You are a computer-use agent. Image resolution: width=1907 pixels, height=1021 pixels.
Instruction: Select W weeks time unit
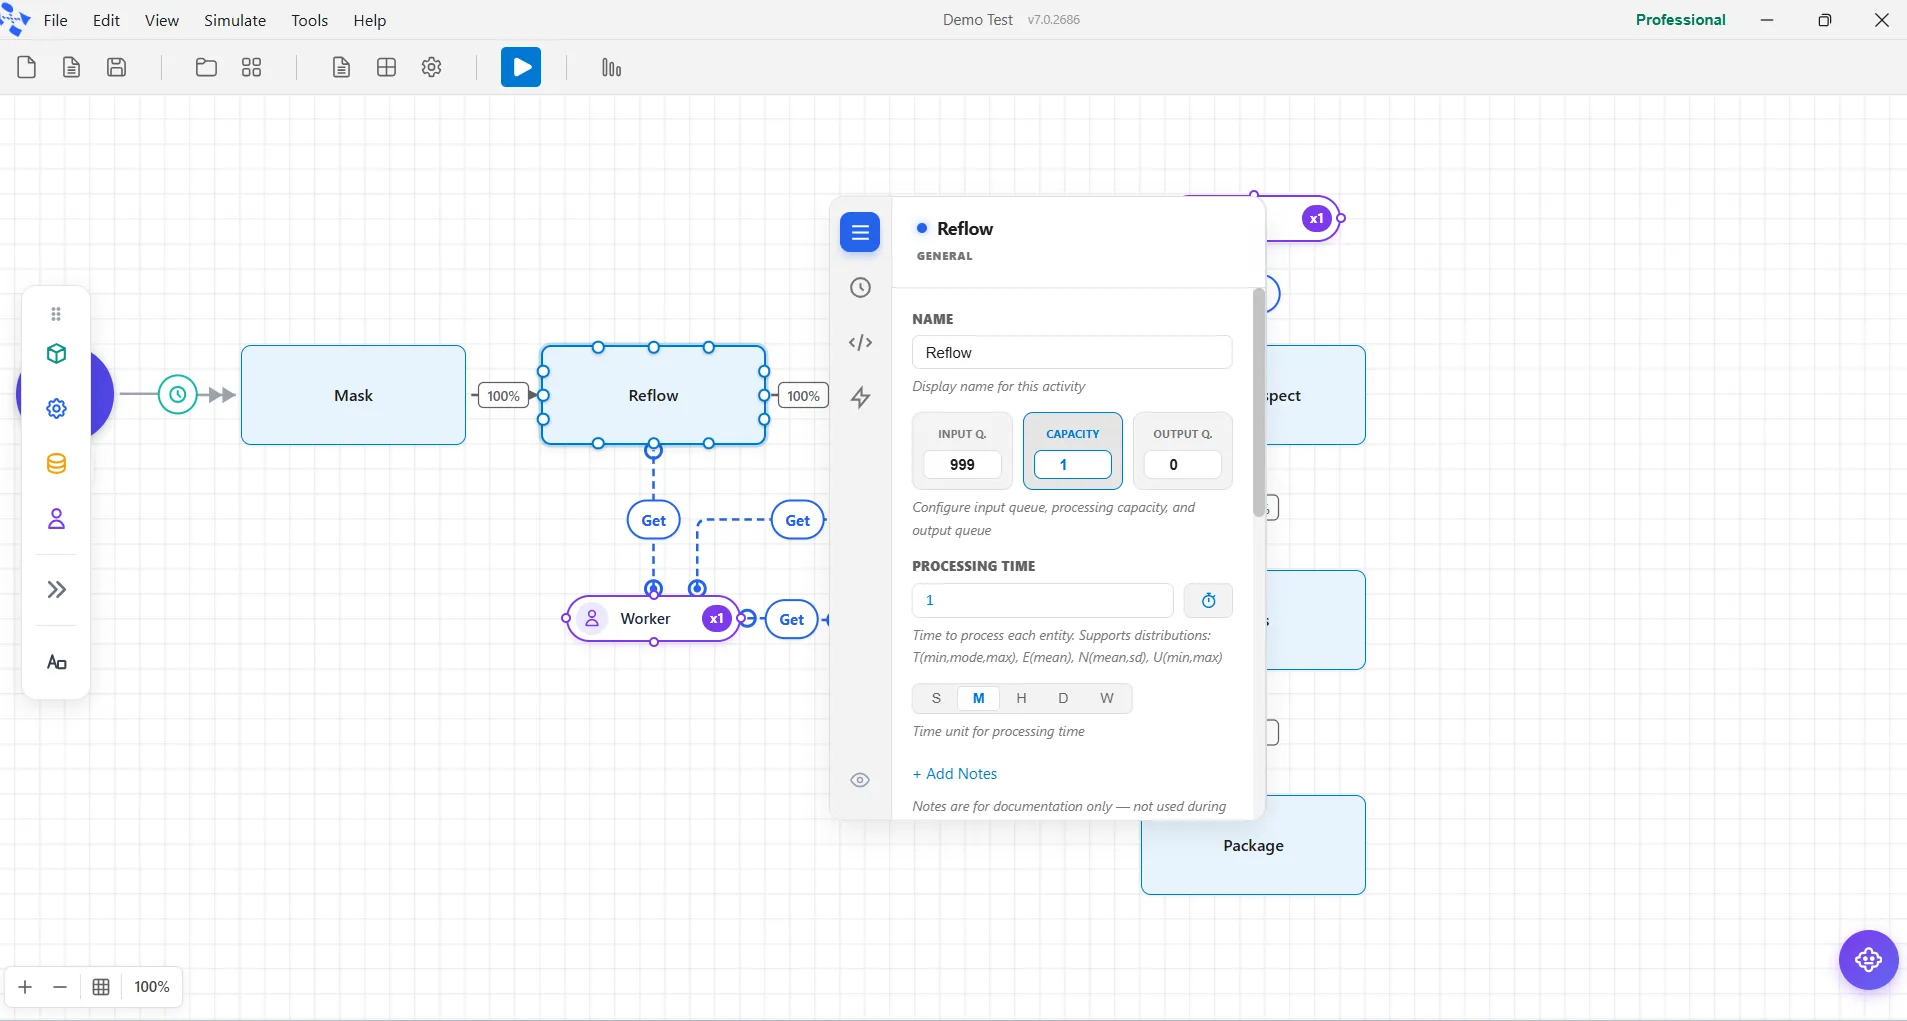point(1107,698)
